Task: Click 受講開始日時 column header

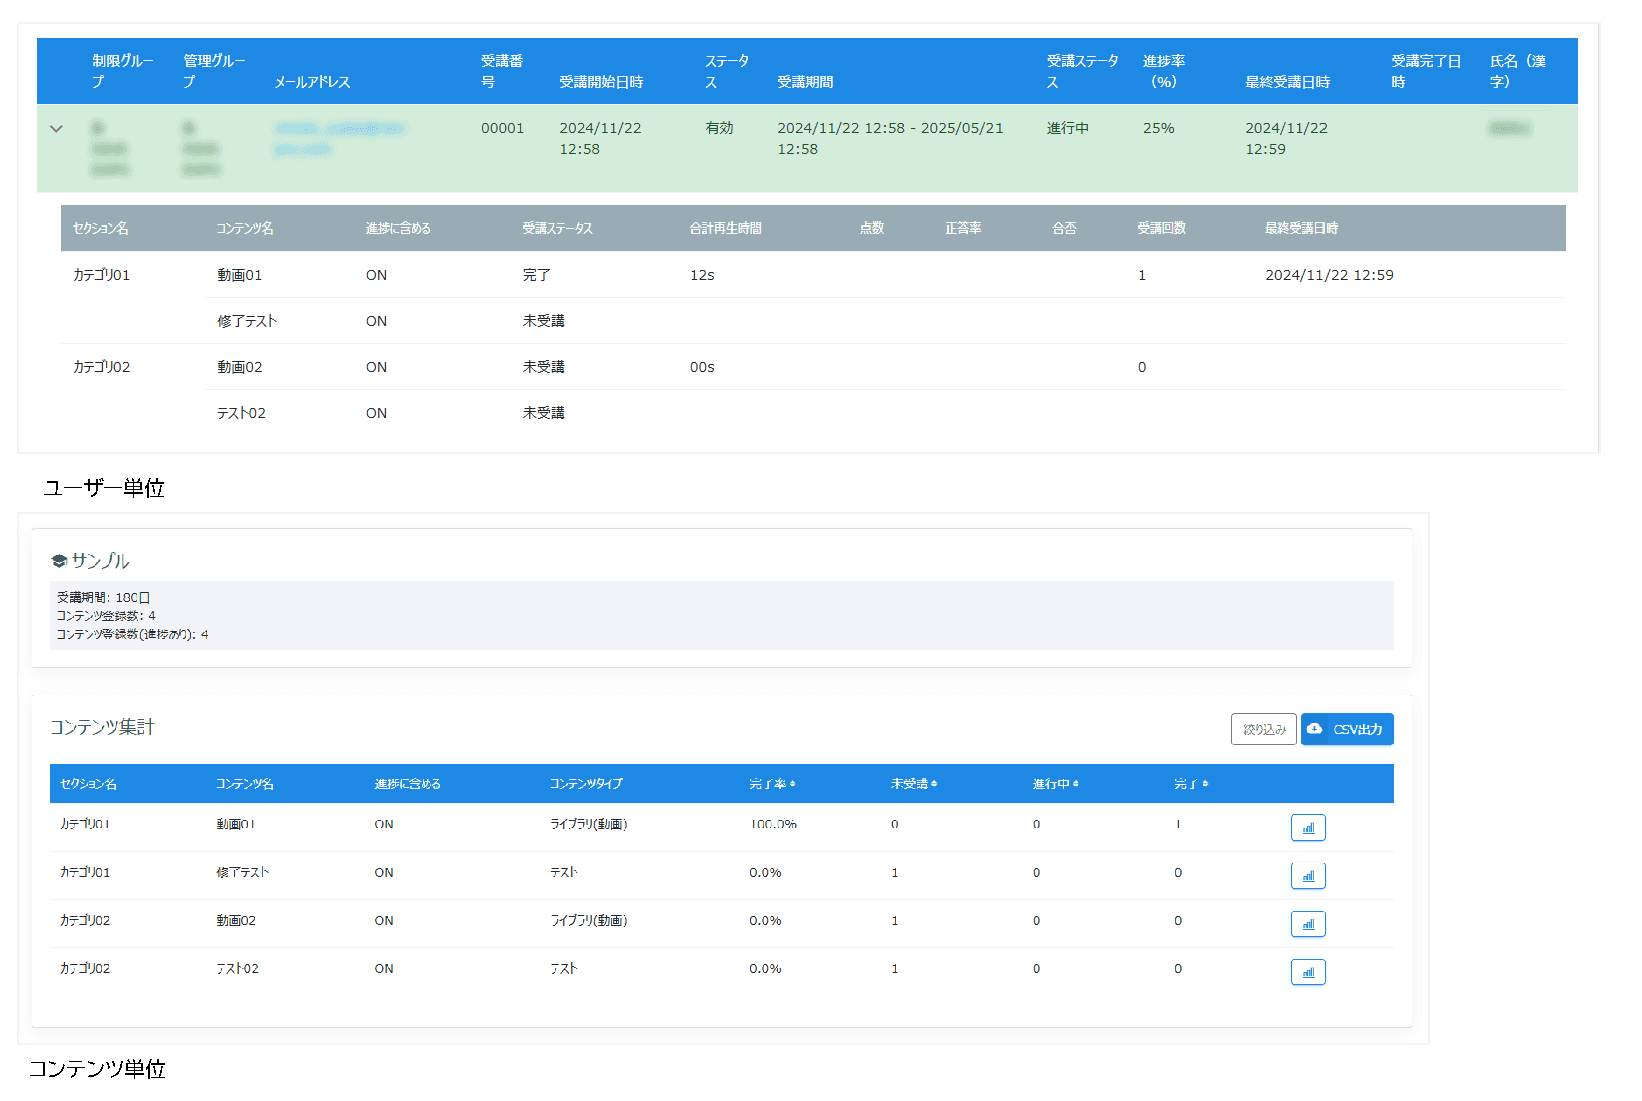Action: pos(600,82)
